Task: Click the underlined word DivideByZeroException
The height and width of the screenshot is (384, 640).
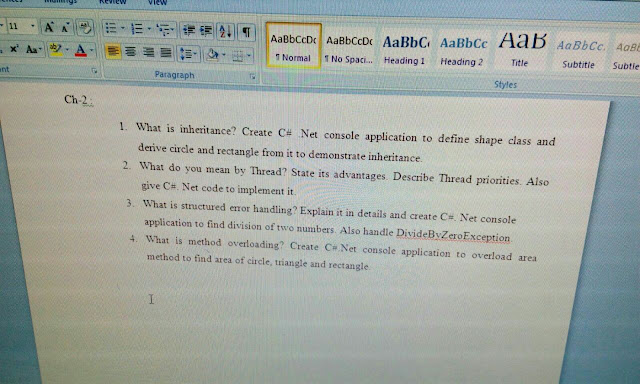Action: click(453, 235)
